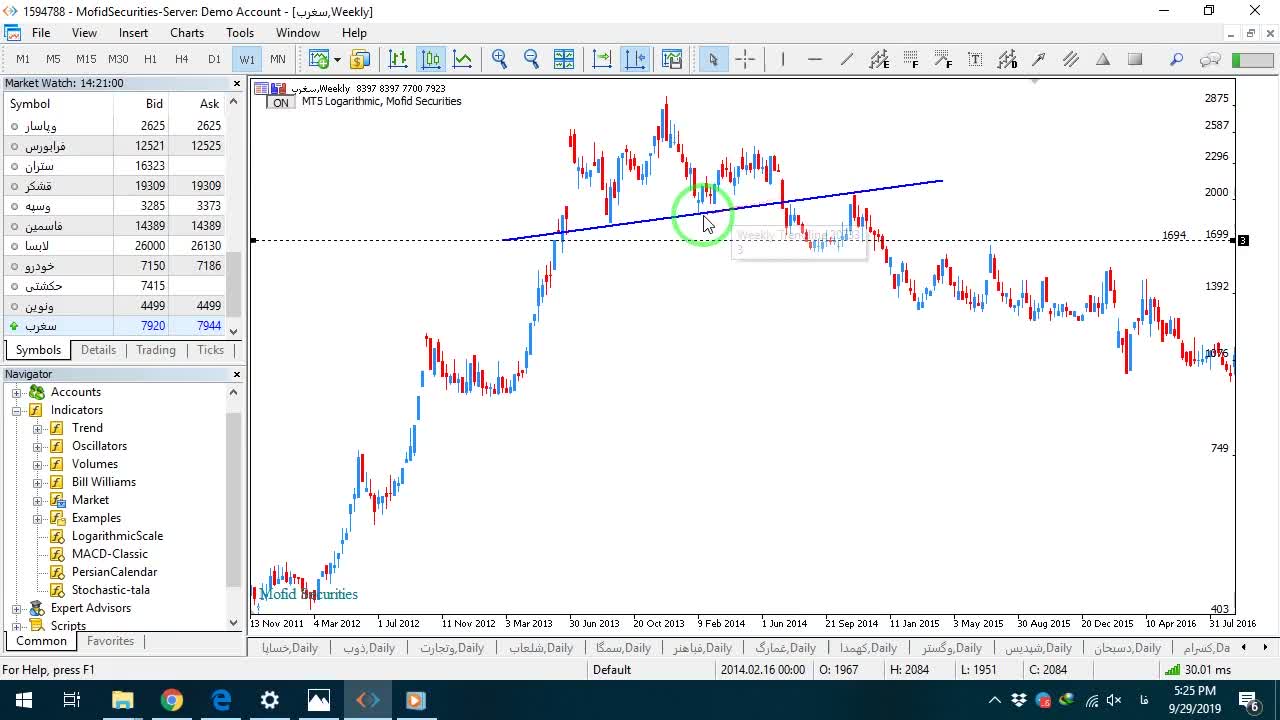Open the chart Templates icon
Image resolution: width=1280 pixels, height=720 pixels.
click(x=672, y=59)
